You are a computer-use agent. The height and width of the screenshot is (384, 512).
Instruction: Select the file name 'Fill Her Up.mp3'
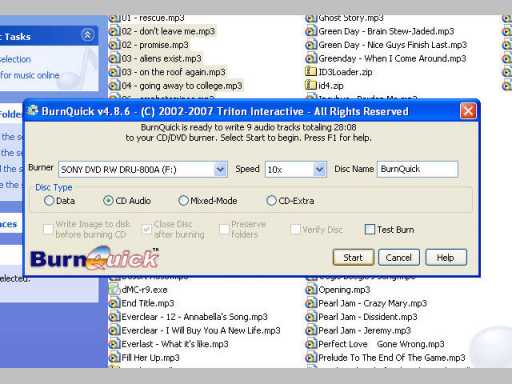[150, 358]
